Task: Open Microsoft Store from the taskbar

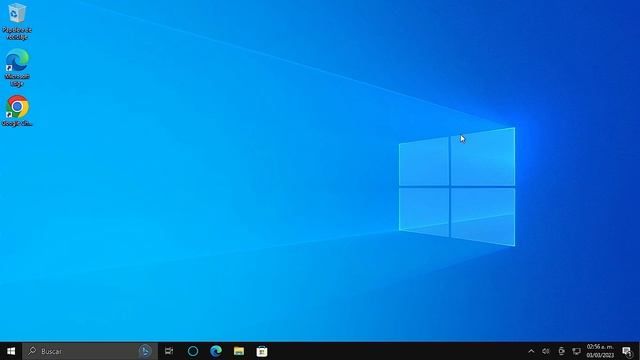Action: pyautogui.click(x=262, y=351)
